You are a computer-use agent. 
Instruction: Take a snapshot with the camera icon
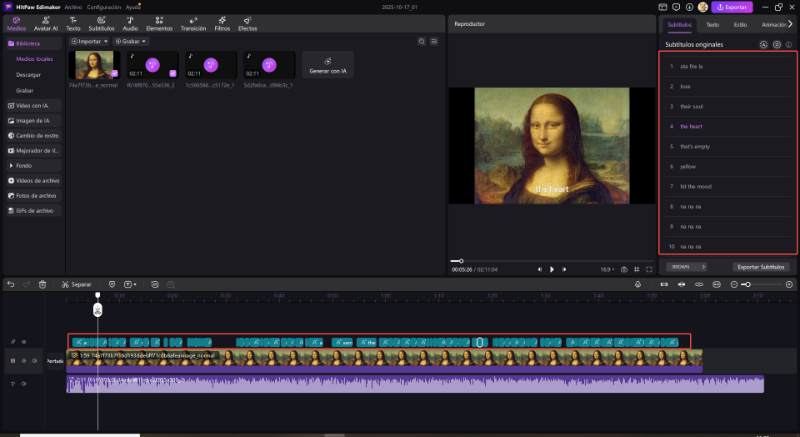tap(623, 269)
